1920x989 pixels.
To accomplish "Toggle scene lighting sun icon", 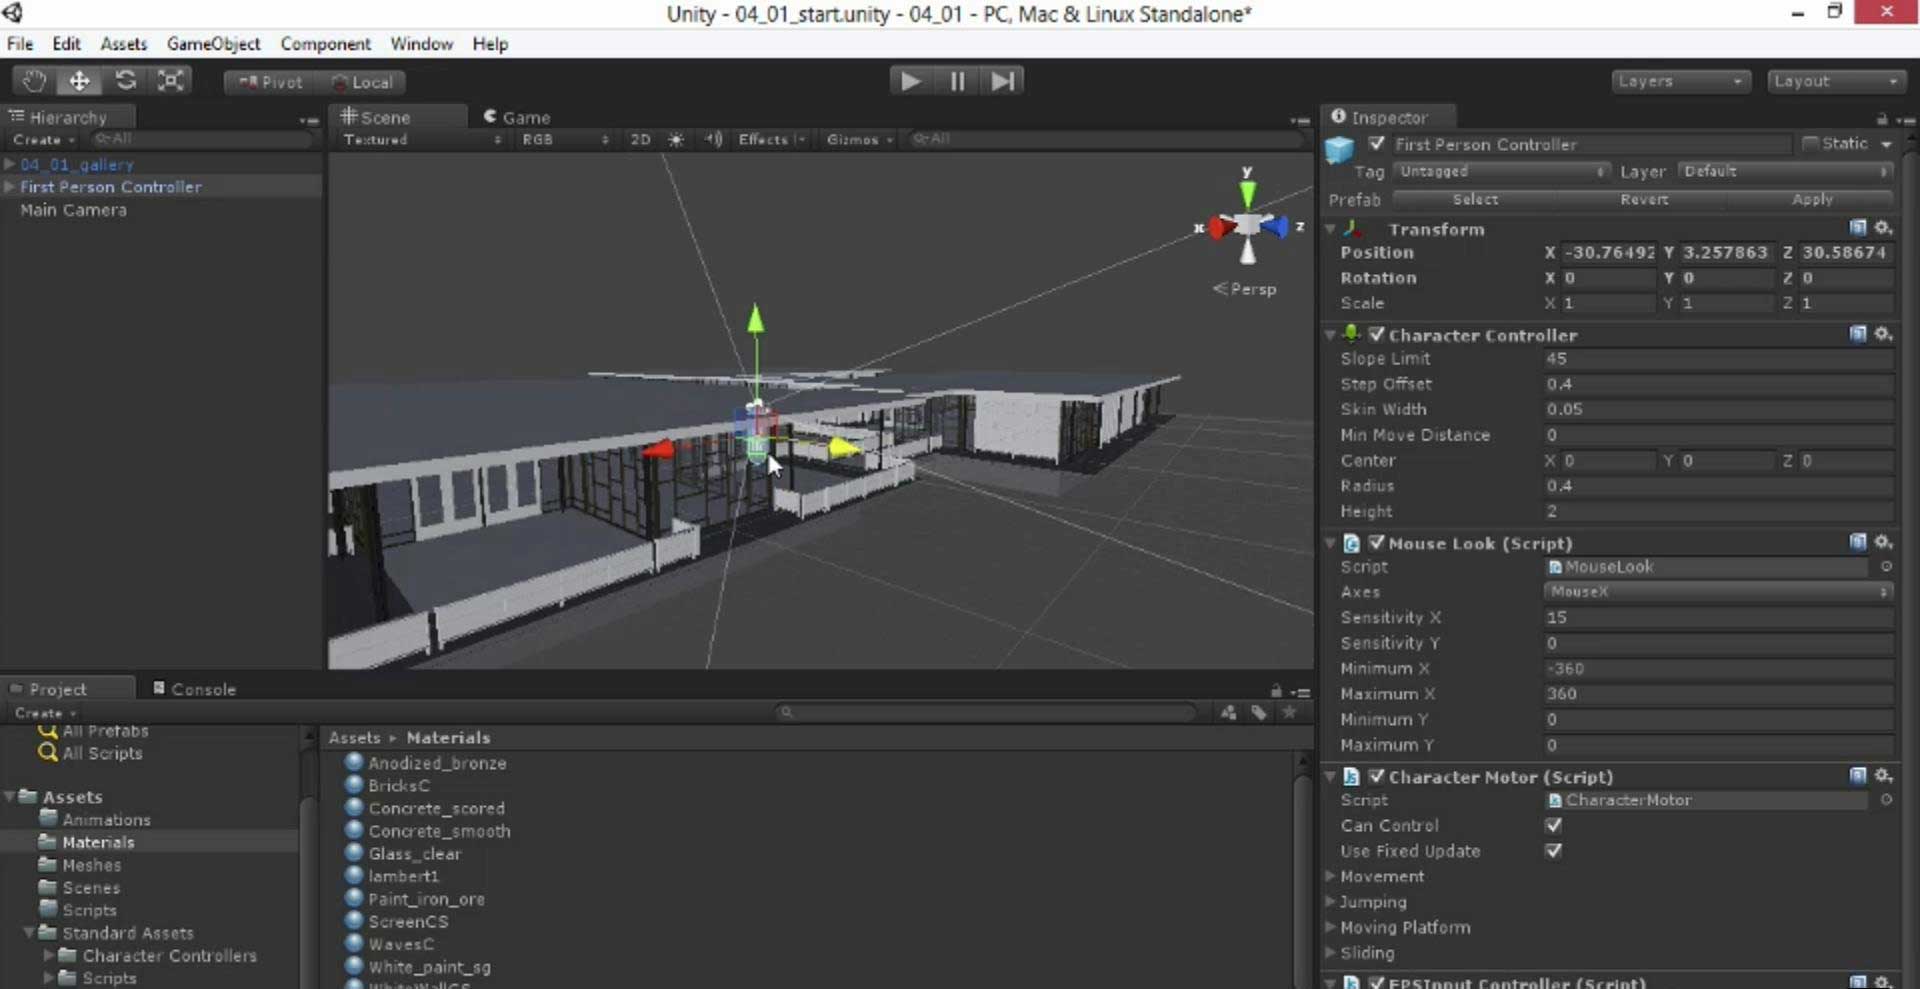I will (x=676, y=140).
